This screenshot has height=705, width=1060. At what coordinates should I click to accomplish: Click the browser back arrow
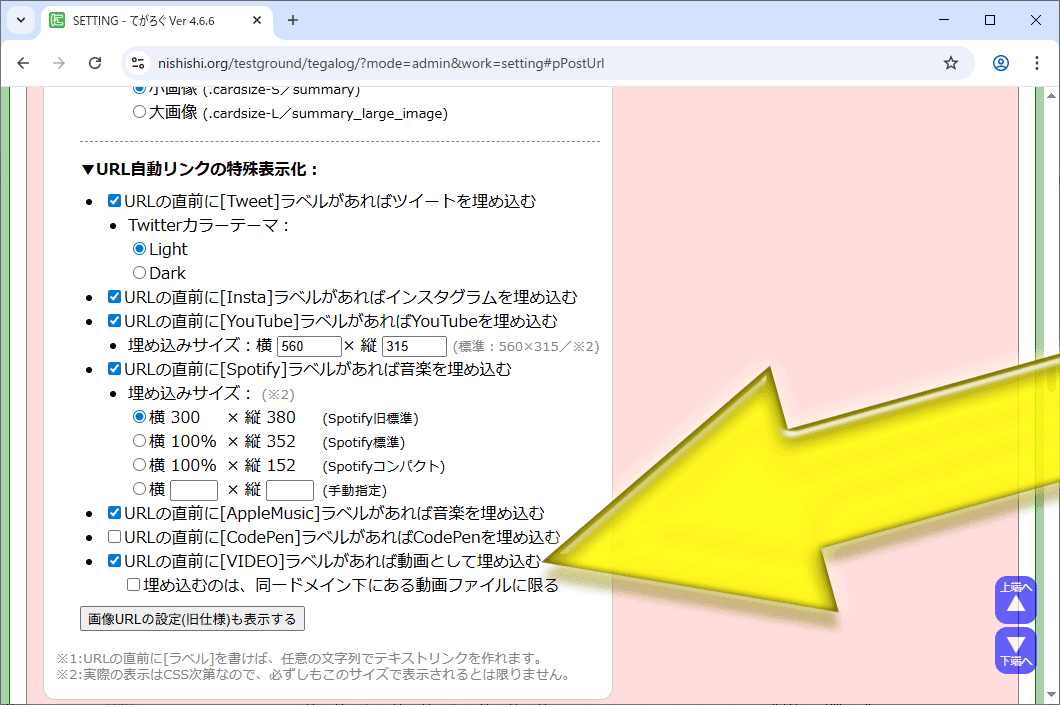(24, 63)
